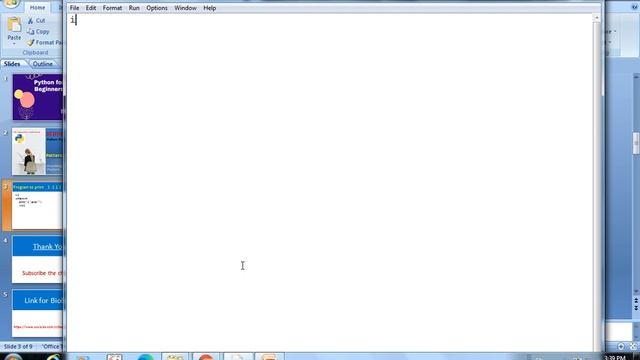The image size is (640, 360).
Task: Click 'Slide 3 of 9' in status bar
Action: point(18,347)
